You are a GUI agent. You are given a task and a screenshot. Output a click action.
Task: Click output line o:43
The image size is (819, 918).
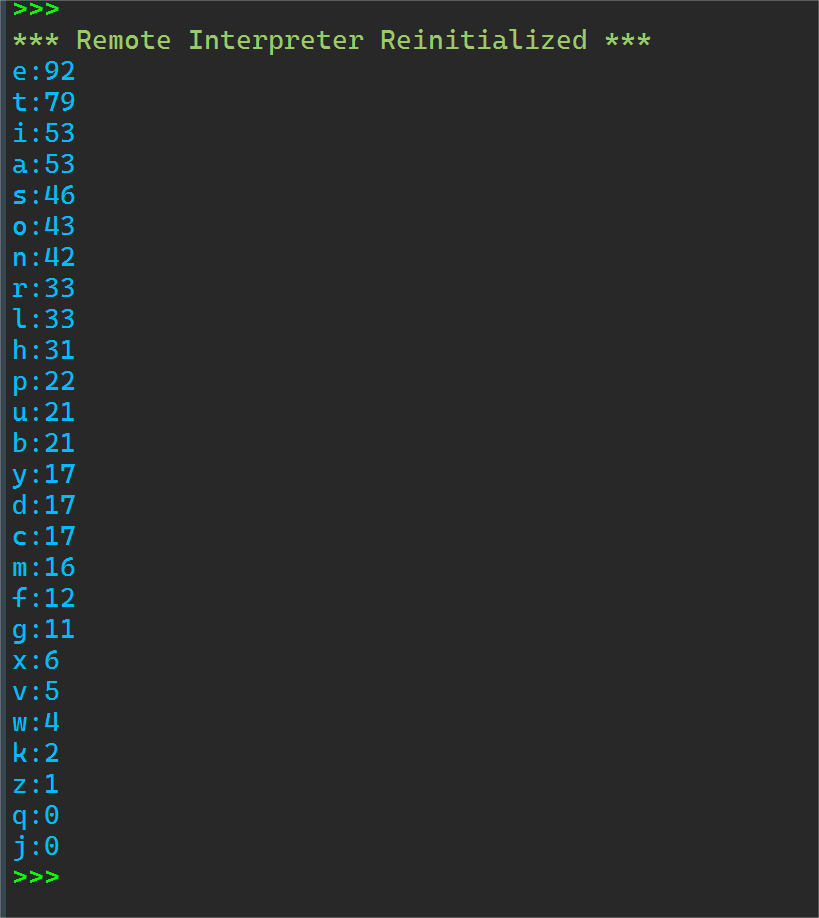(44, 227)
